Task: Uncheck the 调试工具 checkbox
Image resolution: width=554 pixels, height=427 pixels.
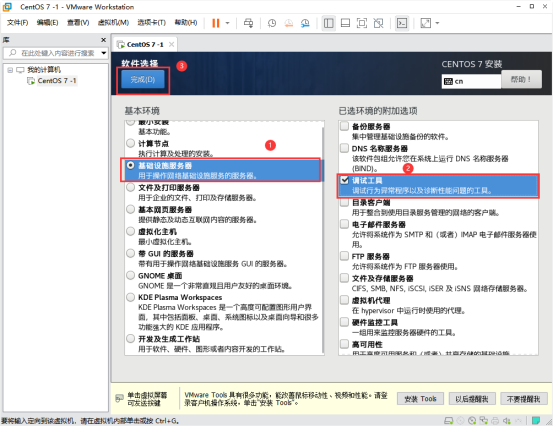Action: click(344, 180)
